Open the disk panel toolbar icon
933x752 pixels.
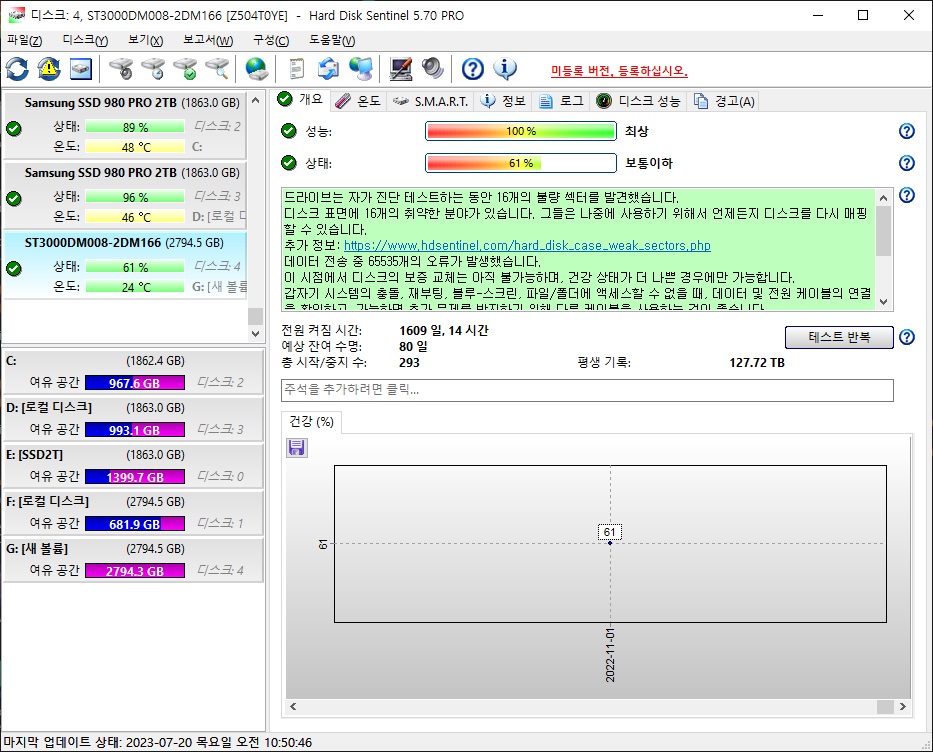[81, 69]
